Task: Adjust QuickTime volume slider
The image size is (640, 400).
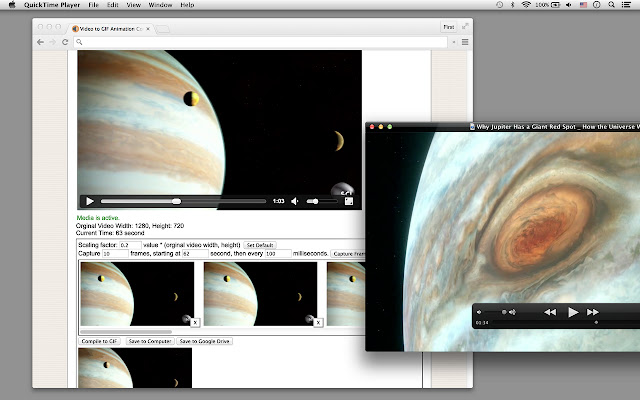Action: 495,312
